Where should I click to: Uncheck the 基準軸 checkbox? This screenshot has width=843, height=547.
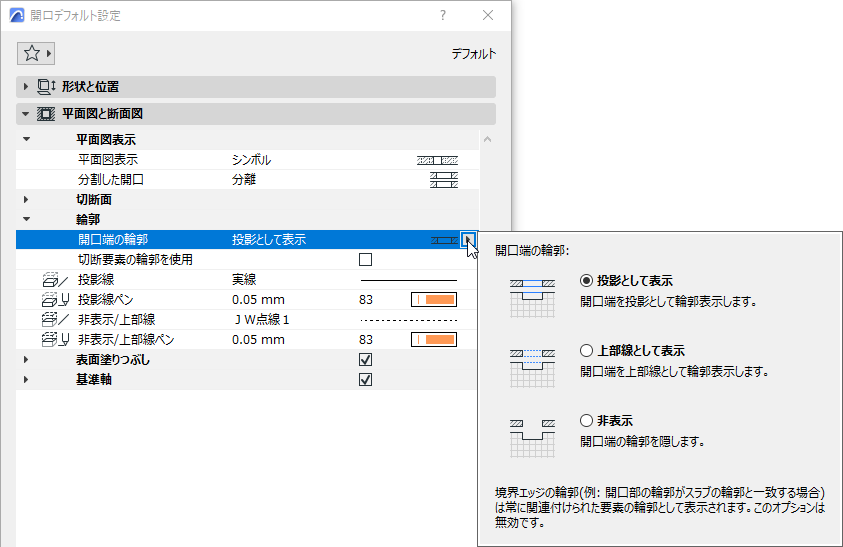[x=366, y=380]
